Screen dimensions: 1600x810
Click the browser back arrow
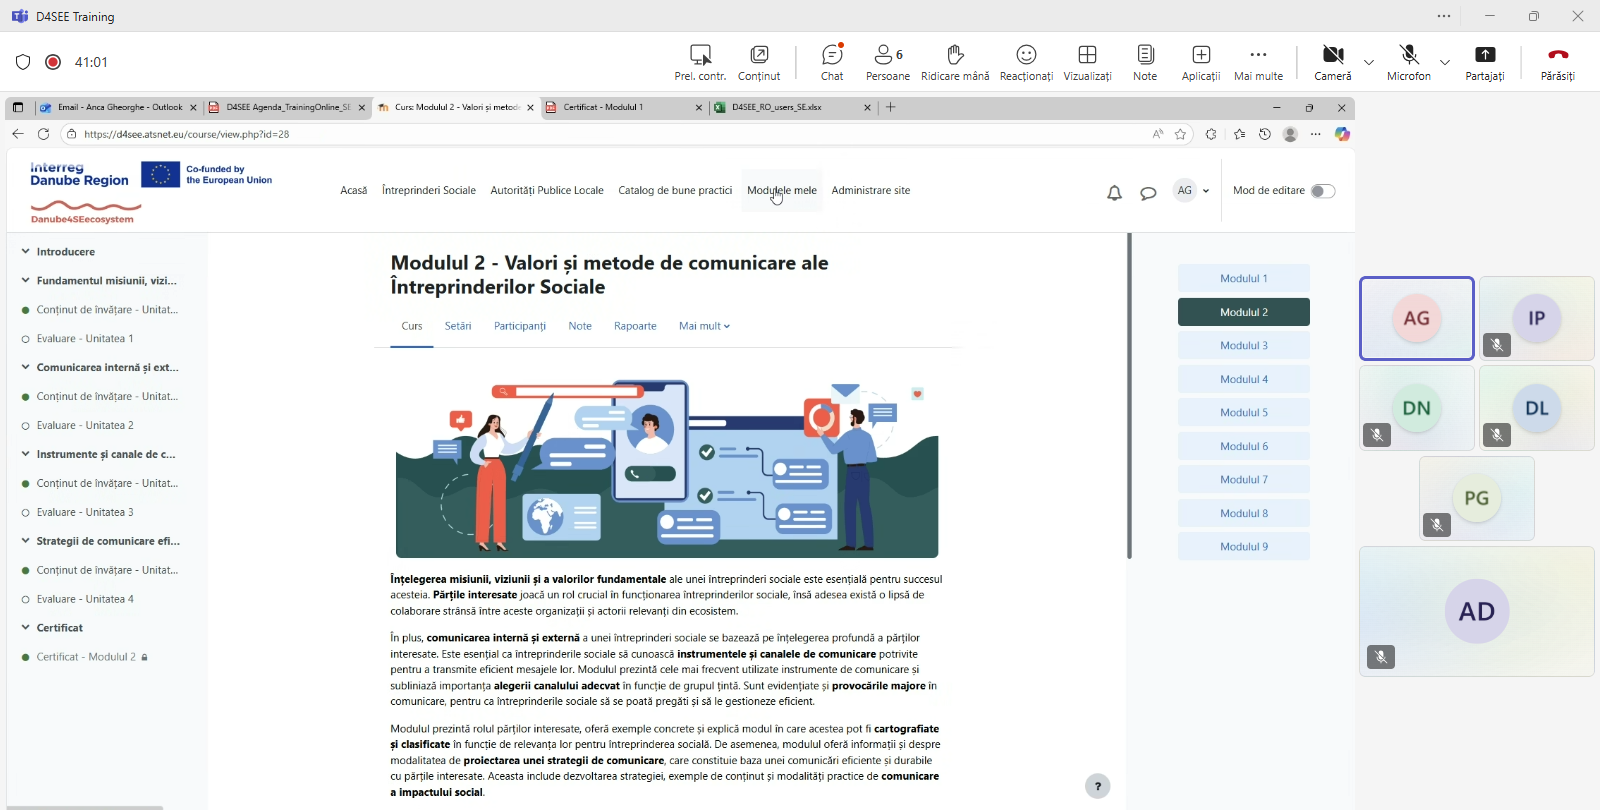tap(17, 134)
